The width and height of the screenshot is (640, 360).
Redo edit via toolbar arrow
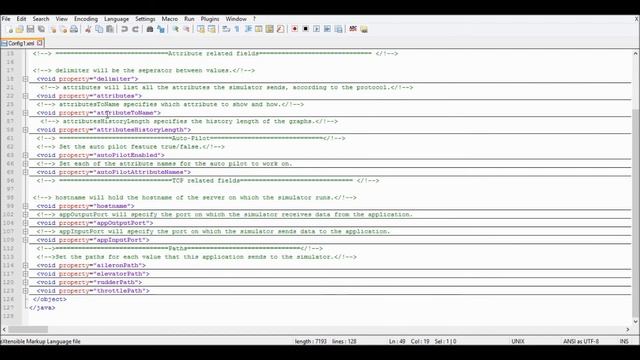point(136,29)
